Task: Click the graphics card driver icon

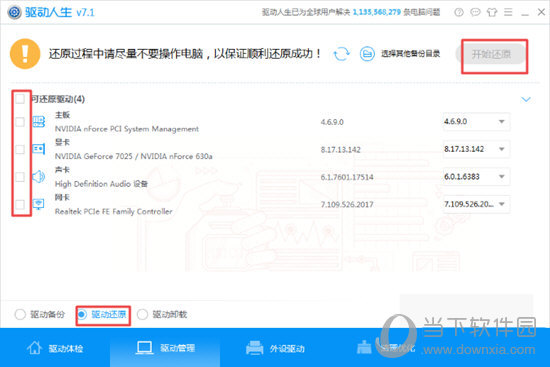Action: tap(39, 149)
